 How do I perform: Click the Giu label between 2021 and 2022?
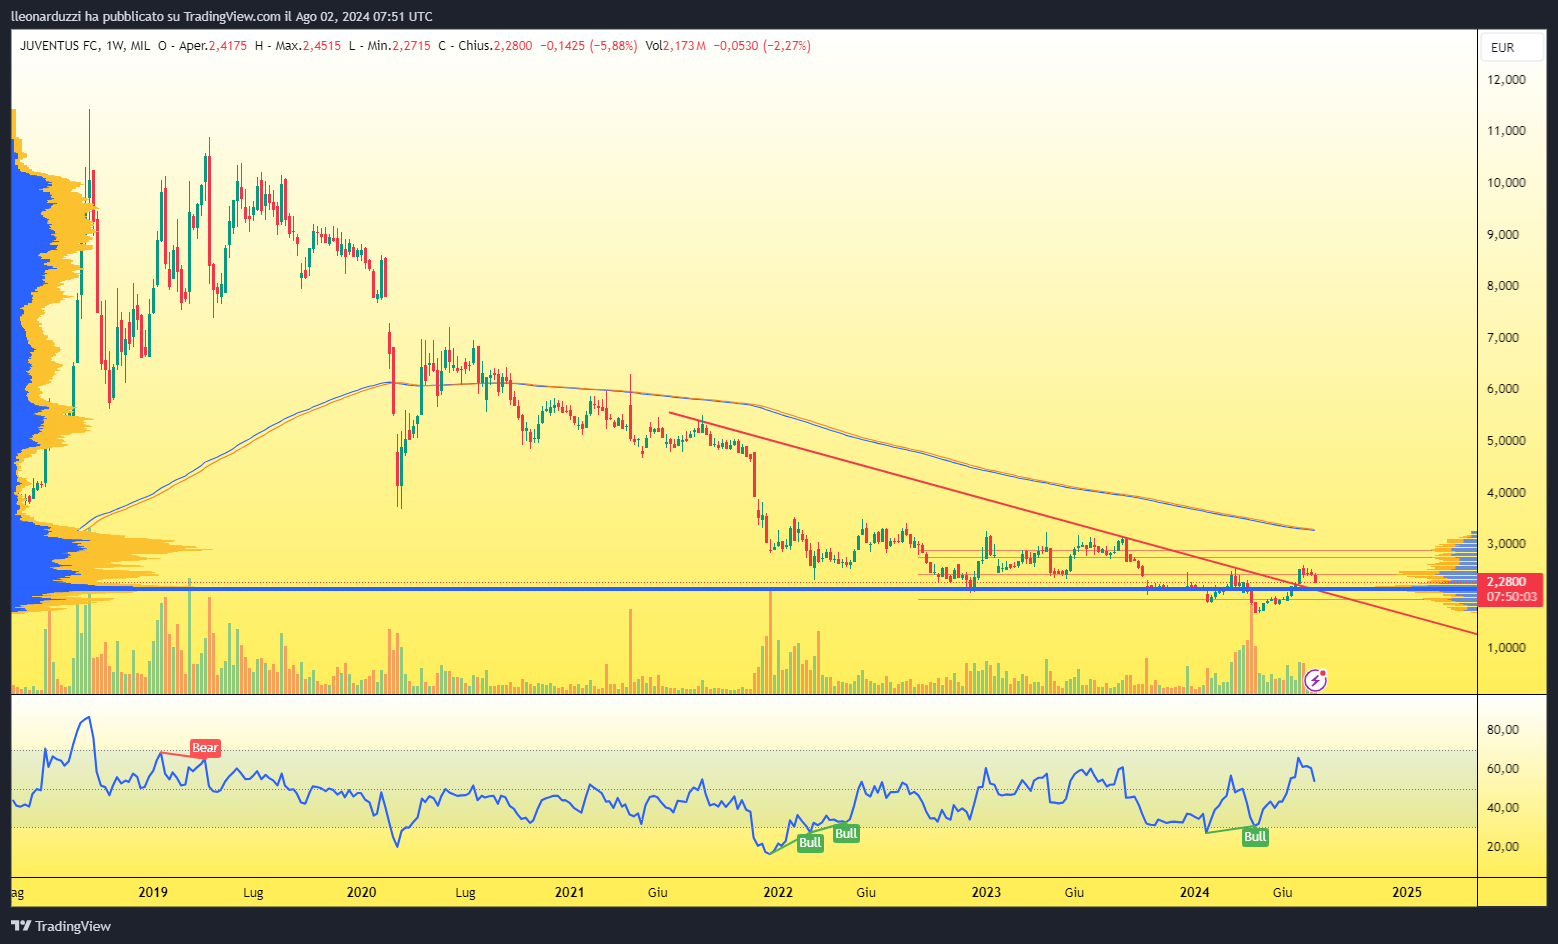(x=658, y=892)
